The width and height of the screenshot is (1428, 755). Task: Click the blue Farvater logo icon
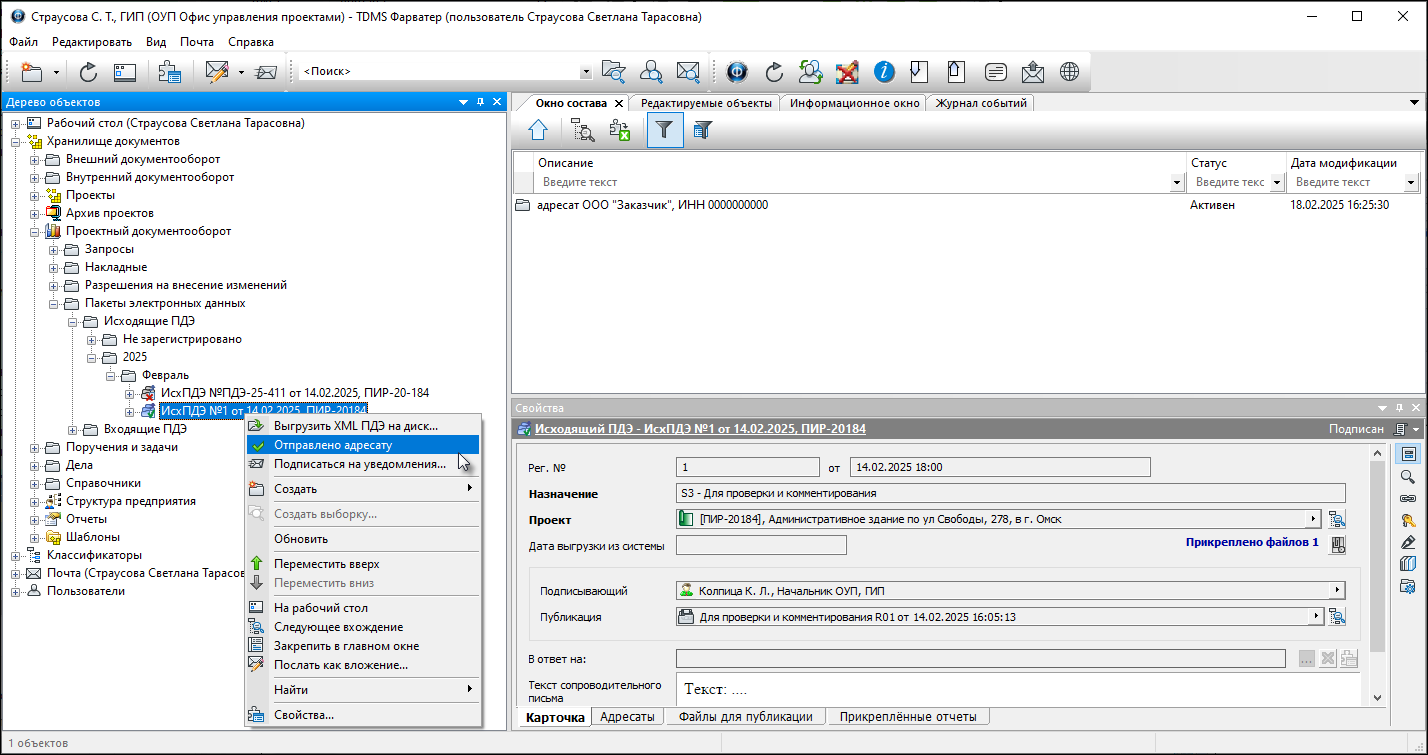[738, 72]
